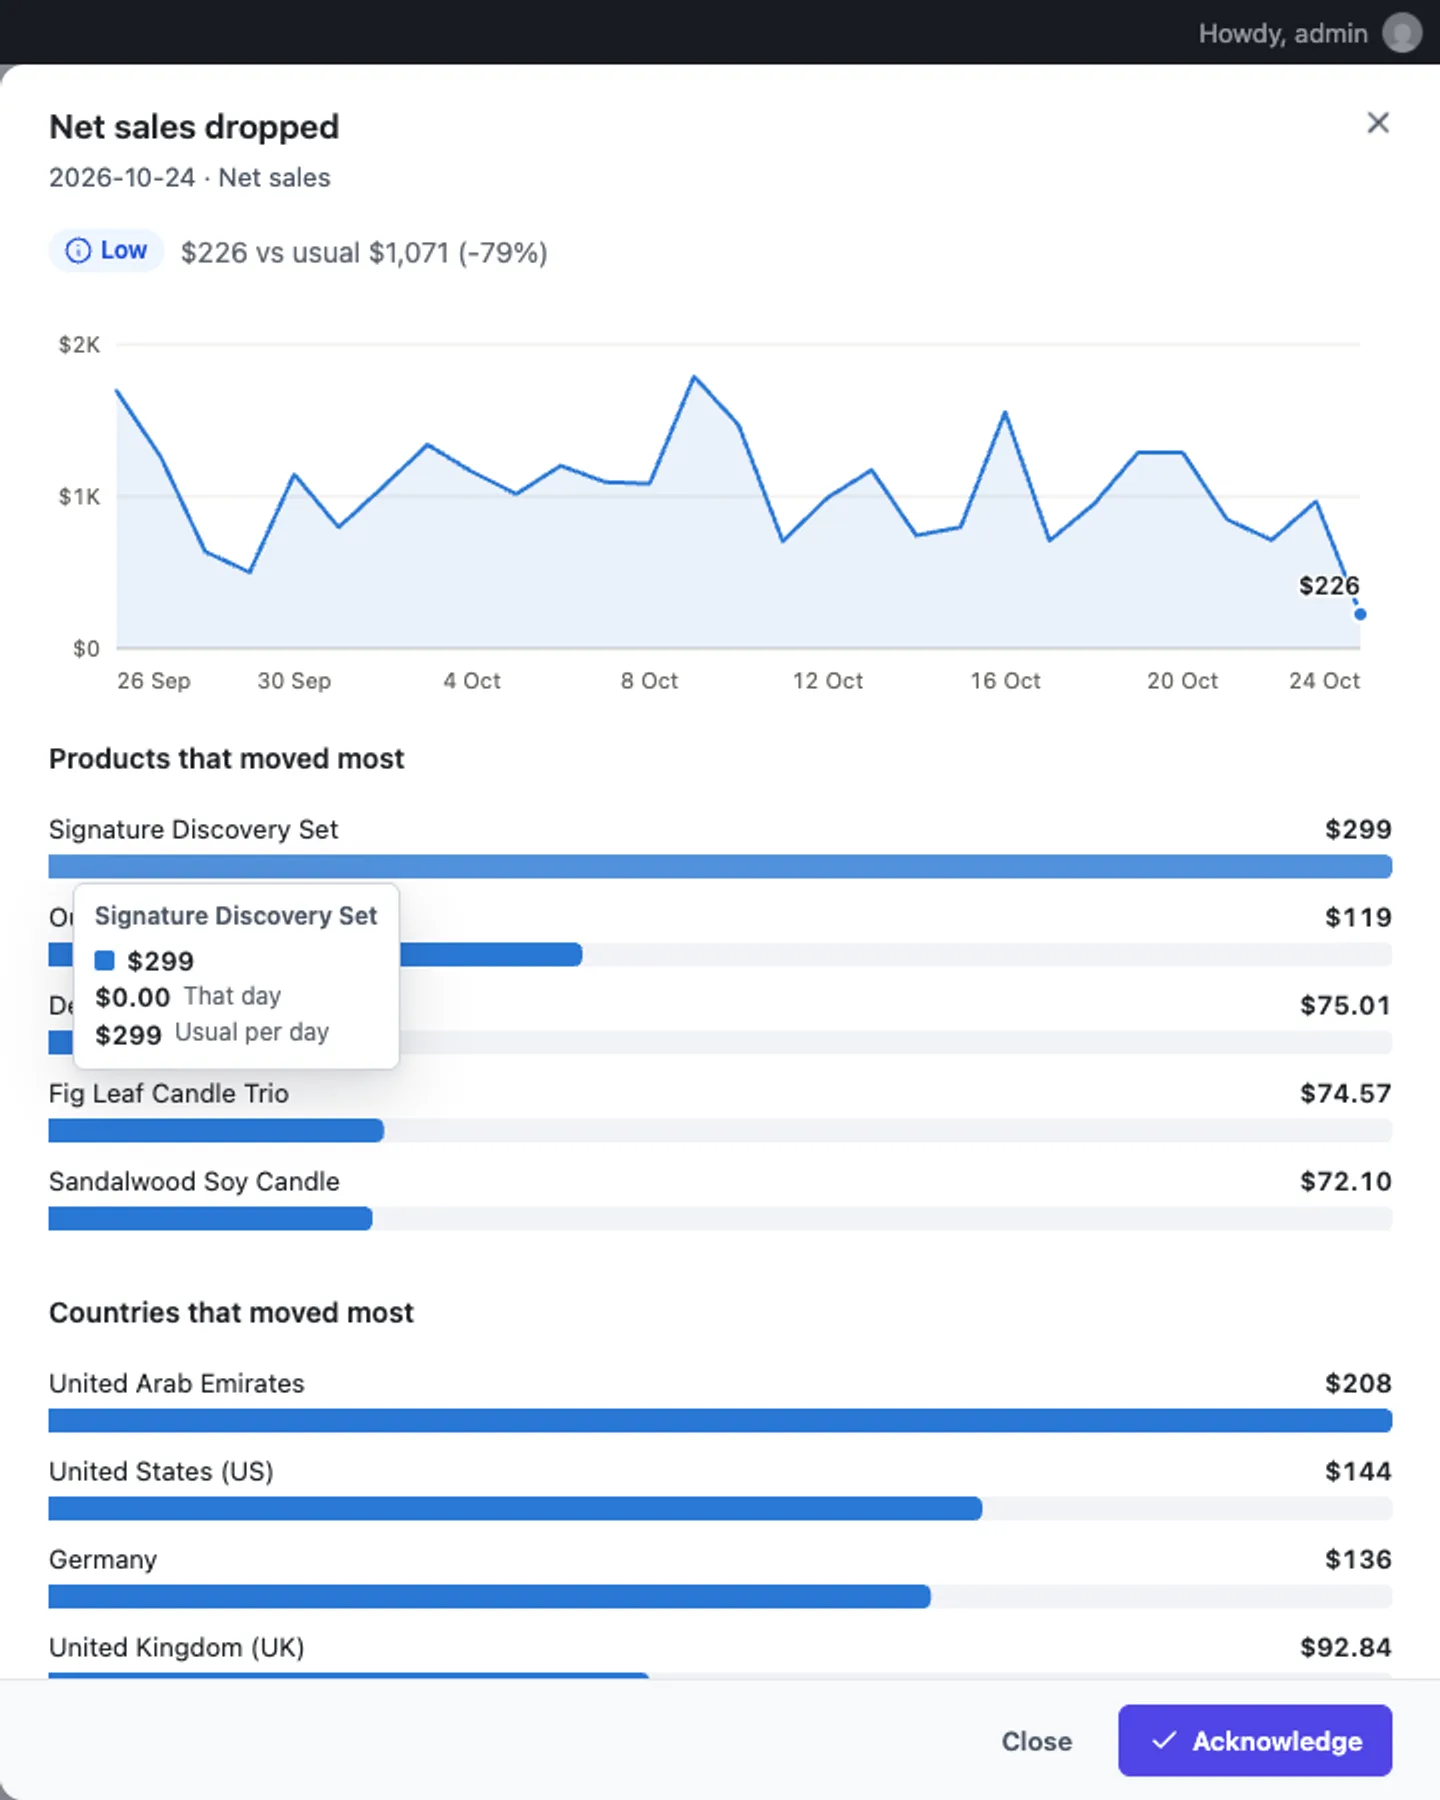Click the $226 data point on chart
The width and height of the screenshot is (1440, 1800).
tap(1360, 614)
